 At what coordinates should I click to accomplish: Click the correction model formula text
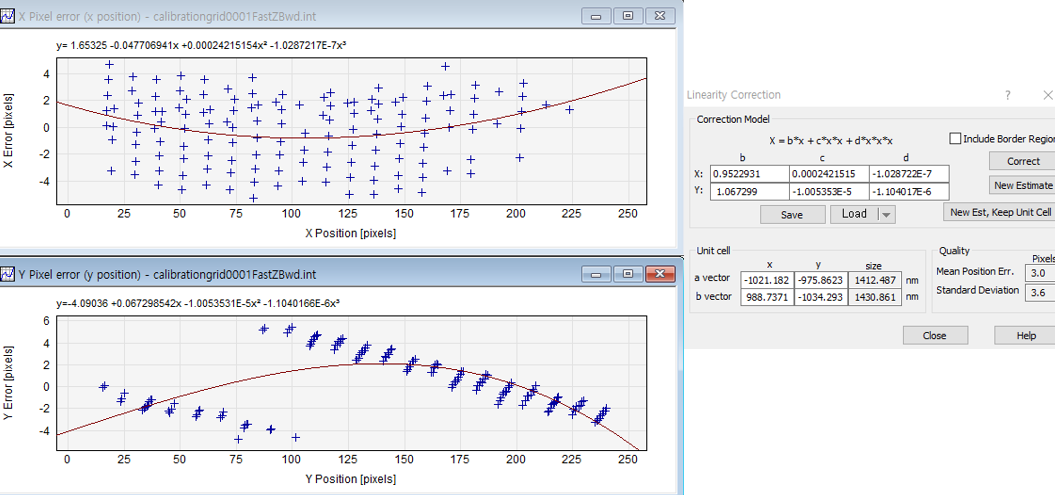(x=831, y=141)
